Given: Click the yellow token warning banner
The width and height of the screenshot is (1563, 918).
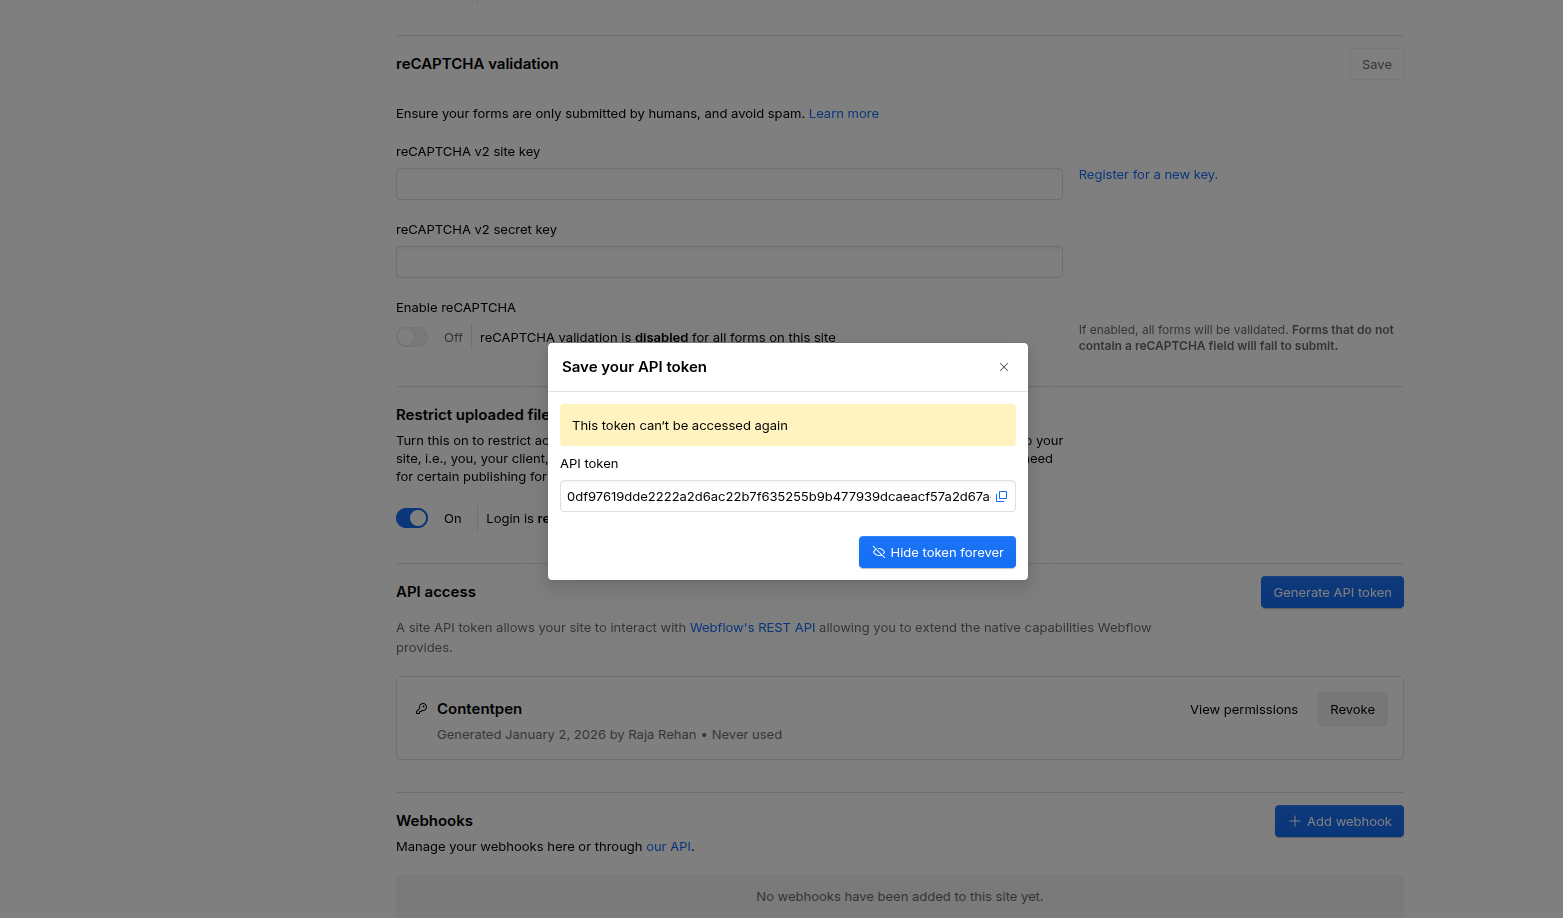Looking at the screenshot, I should tap(787, 425).
